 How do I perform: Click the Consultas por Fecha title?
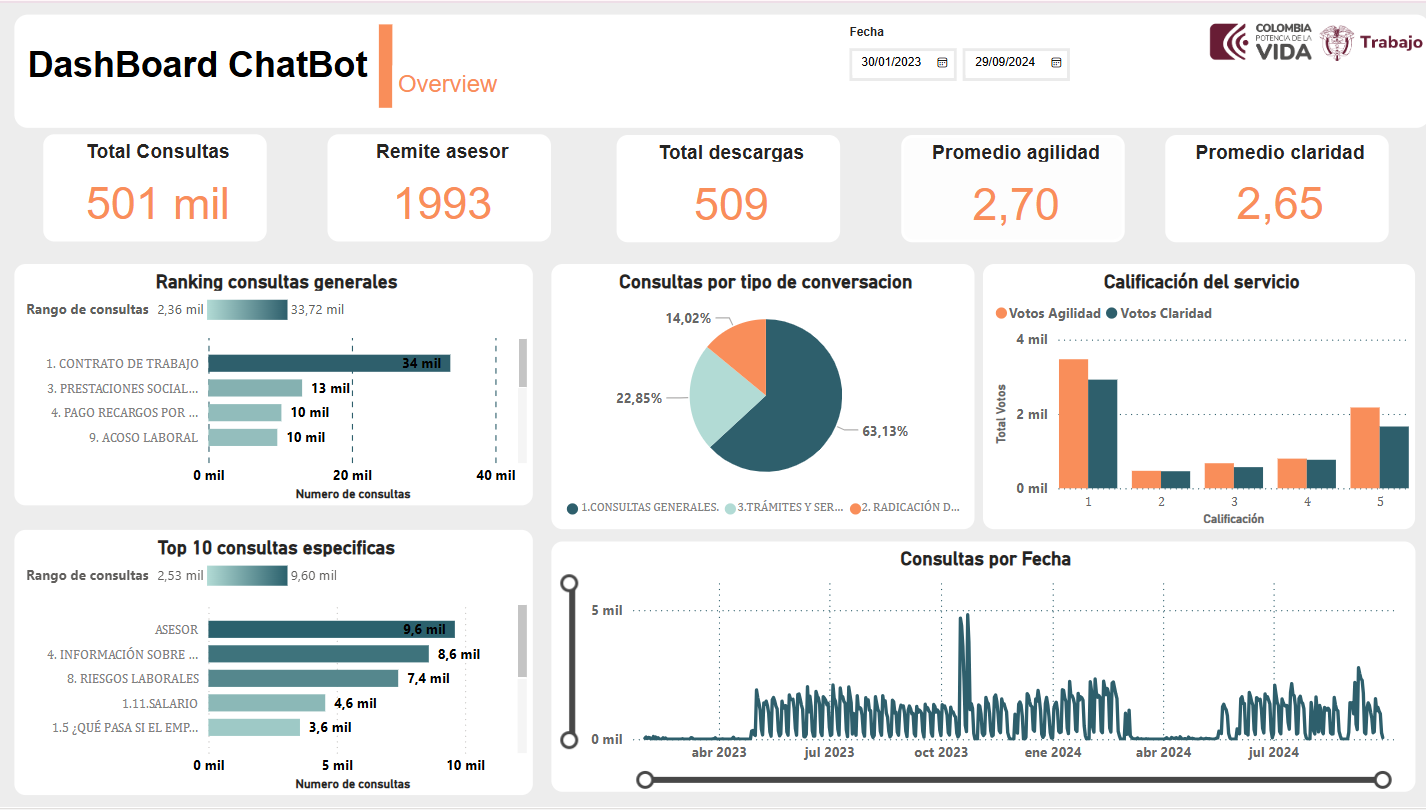tap(985, 559)
